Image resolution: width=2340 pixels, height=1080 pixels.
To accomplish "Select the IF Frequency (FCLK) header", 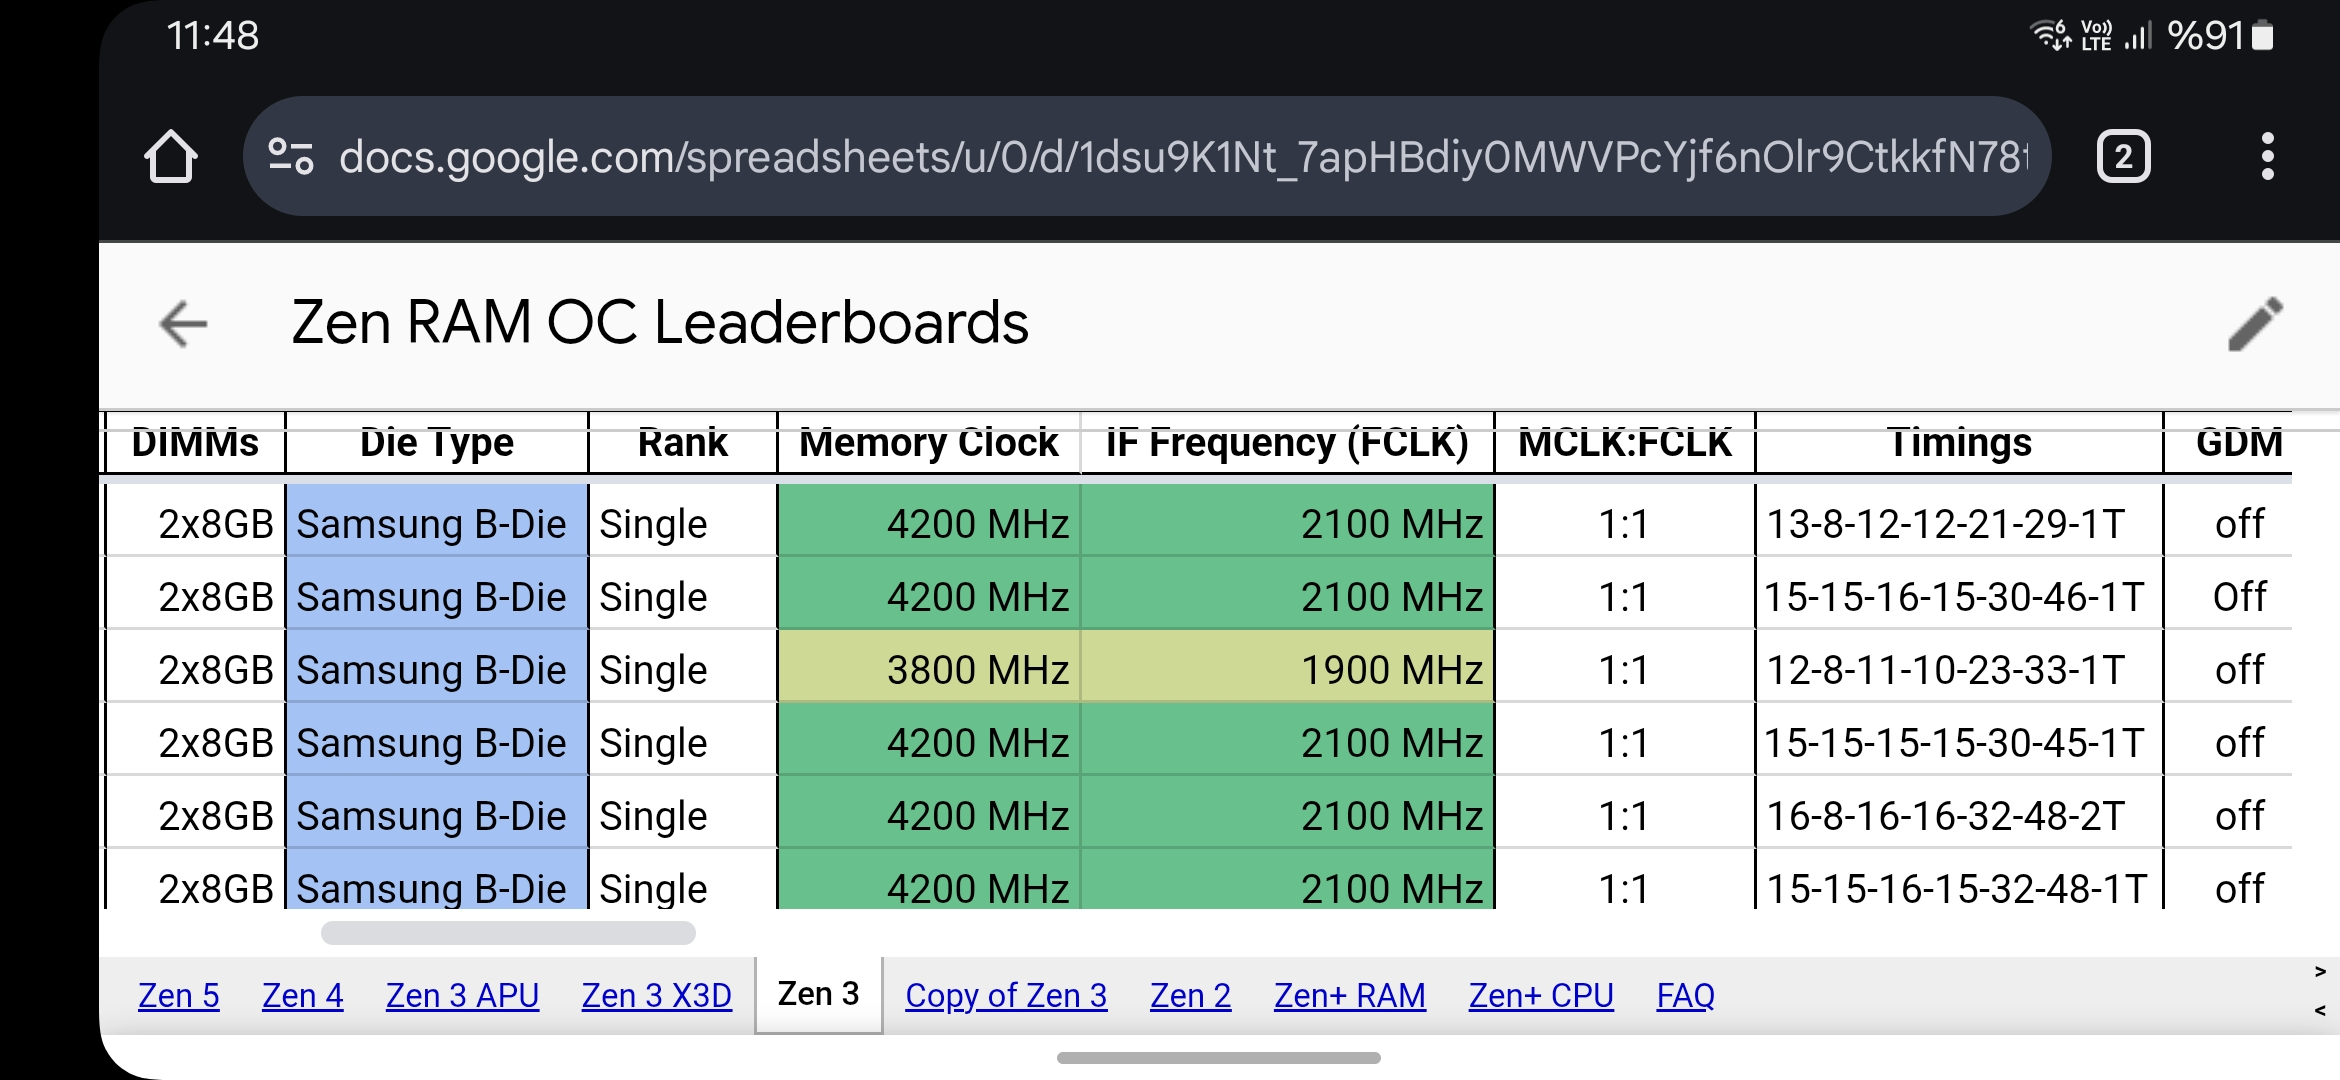I will (1287, 442).
